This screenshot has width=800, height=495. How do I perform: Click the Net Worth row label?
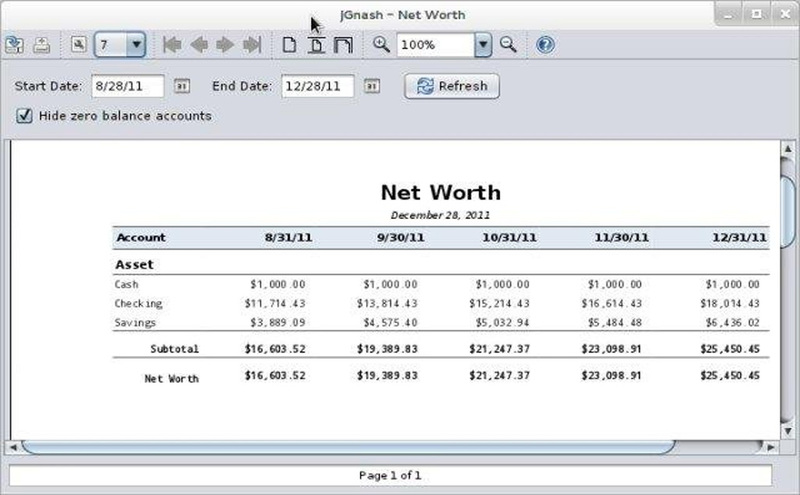(171, 379)
